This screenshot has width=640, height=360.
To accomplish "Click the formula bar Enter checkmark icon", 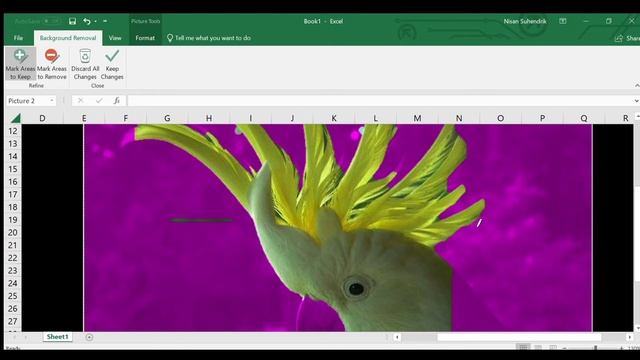I will 99,100.
